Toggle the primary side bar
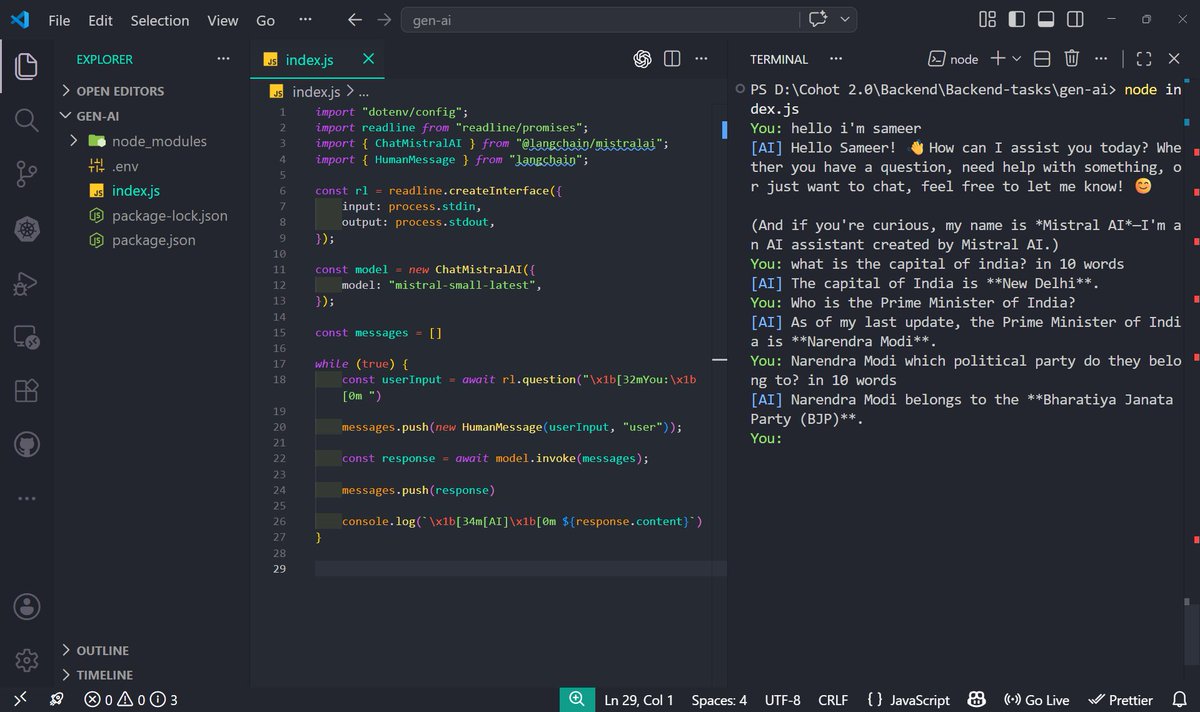The width and height of the screenshot is (1200, 712). pyautogui.click(x=1016, y=20)
